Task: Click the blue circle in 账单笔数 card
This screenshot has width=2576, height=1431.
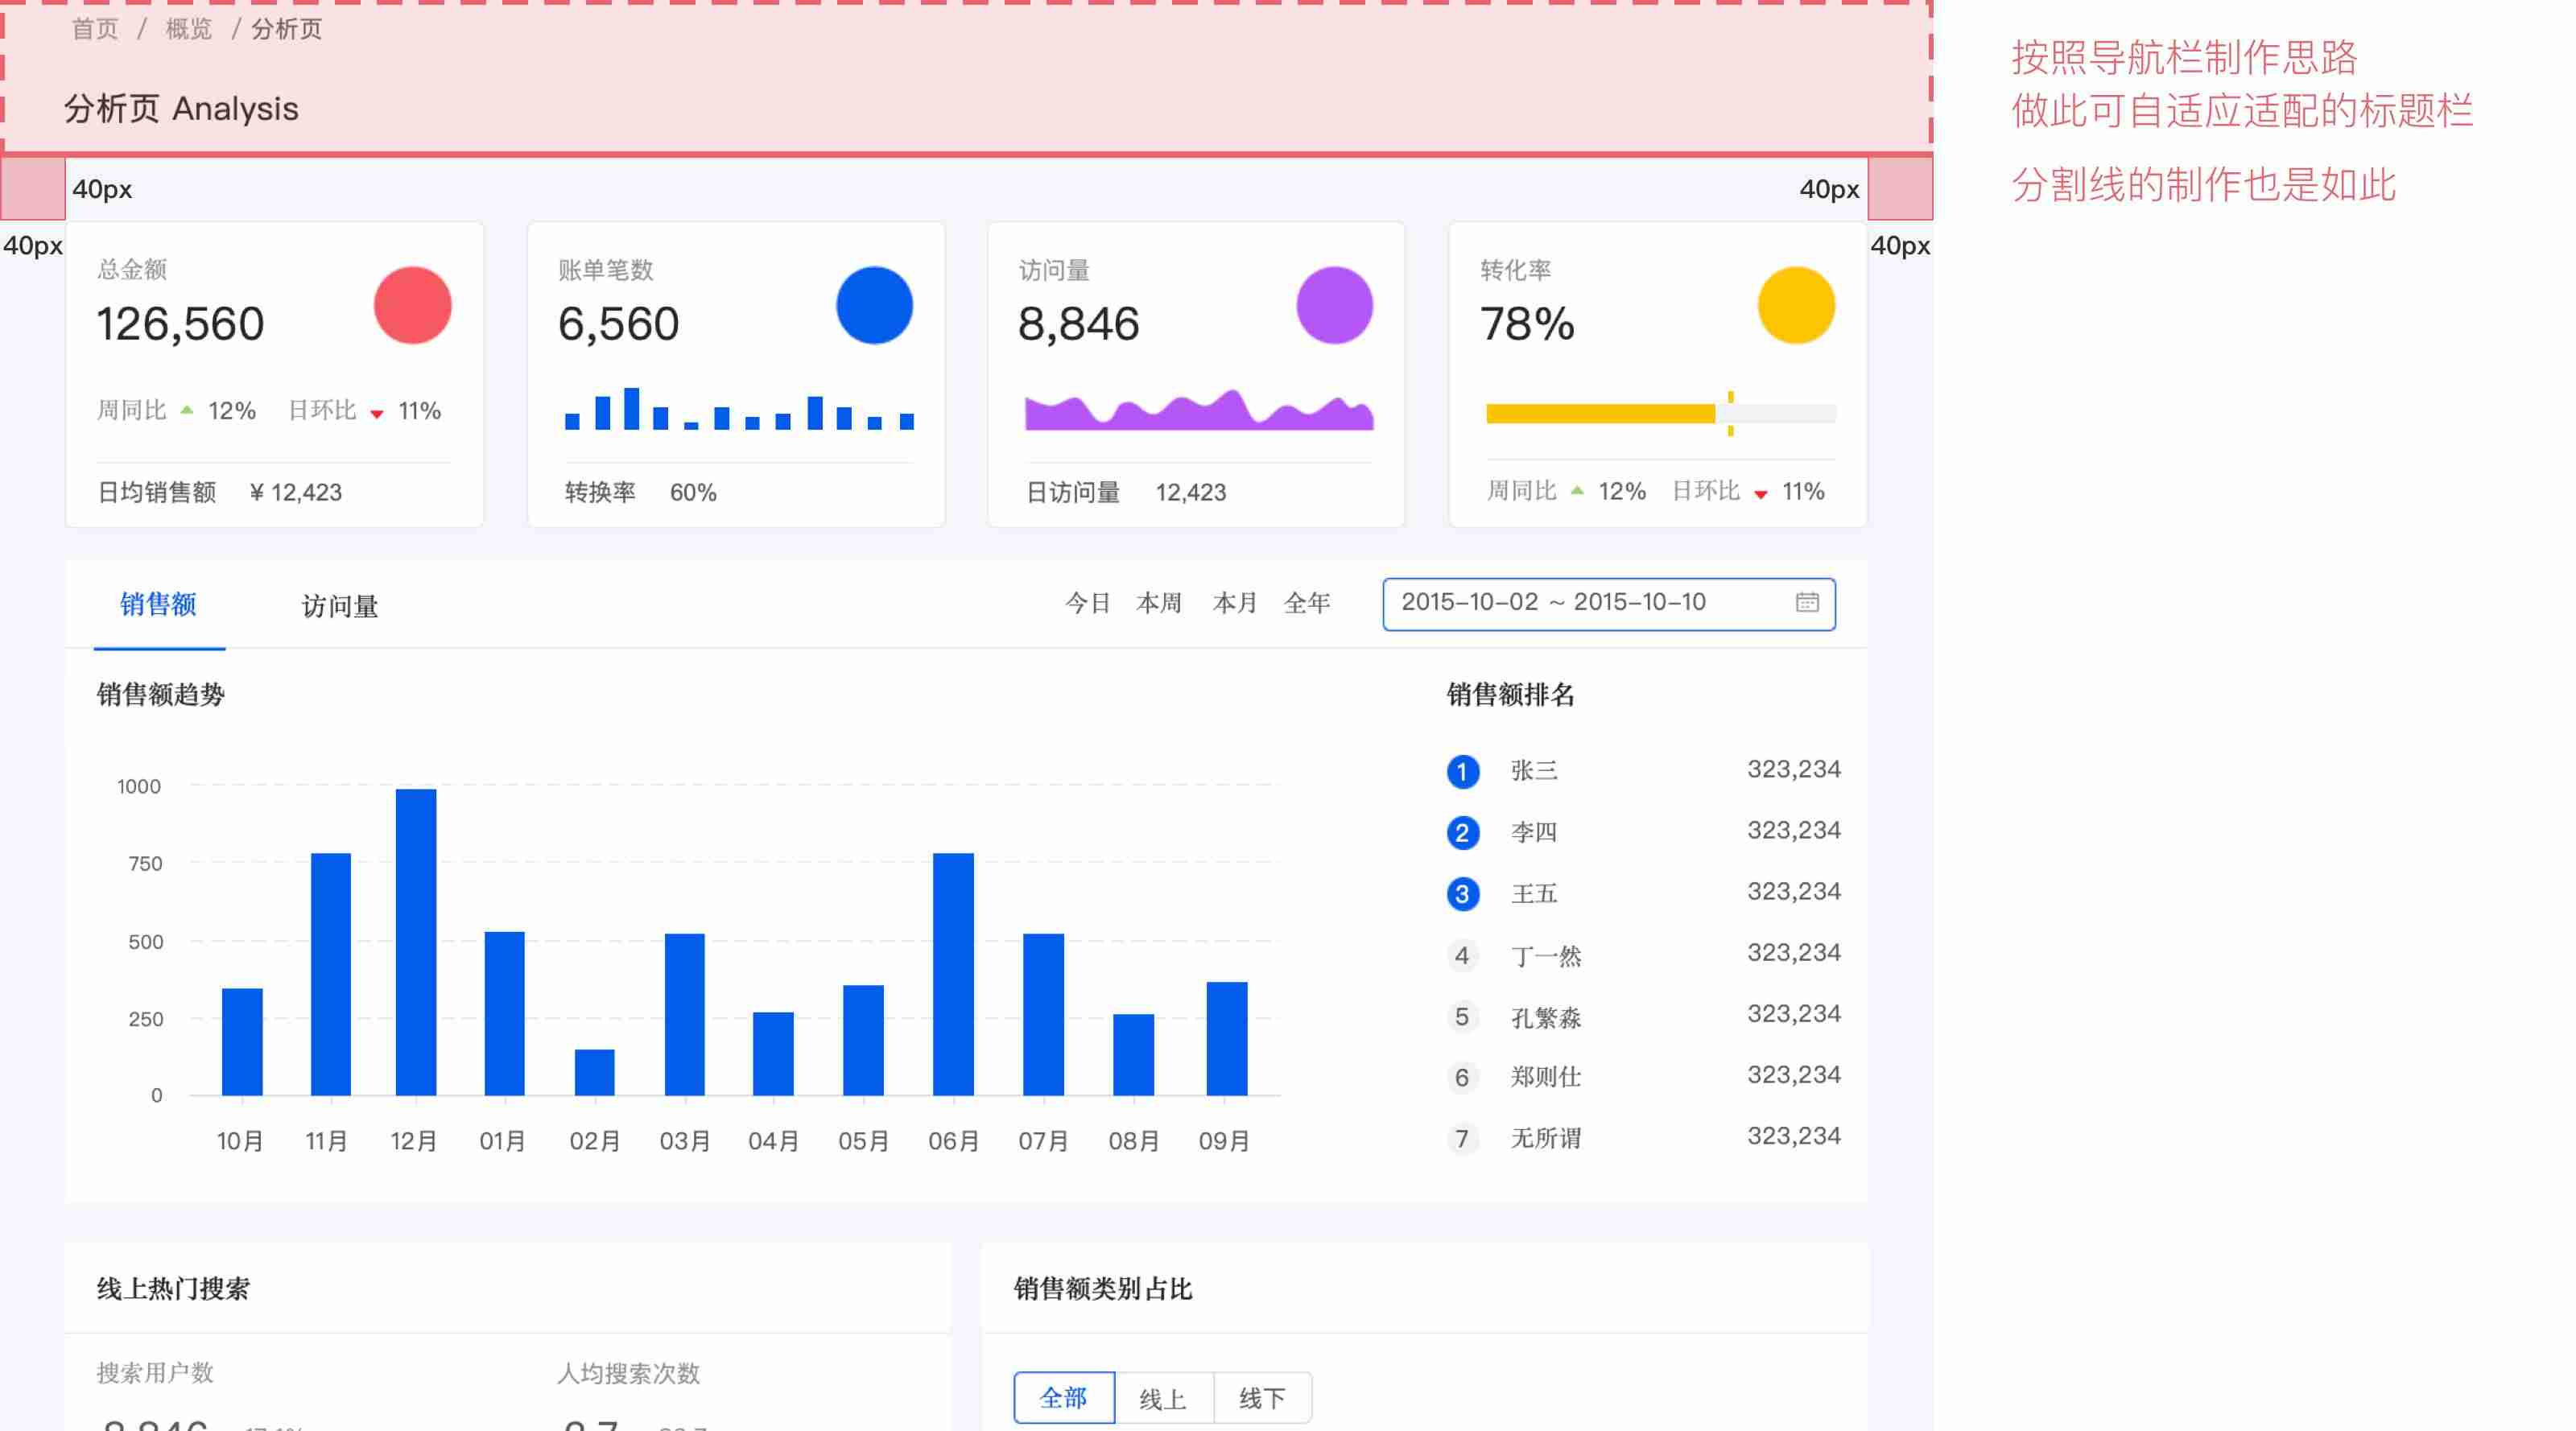Action: tap(874, 305)
